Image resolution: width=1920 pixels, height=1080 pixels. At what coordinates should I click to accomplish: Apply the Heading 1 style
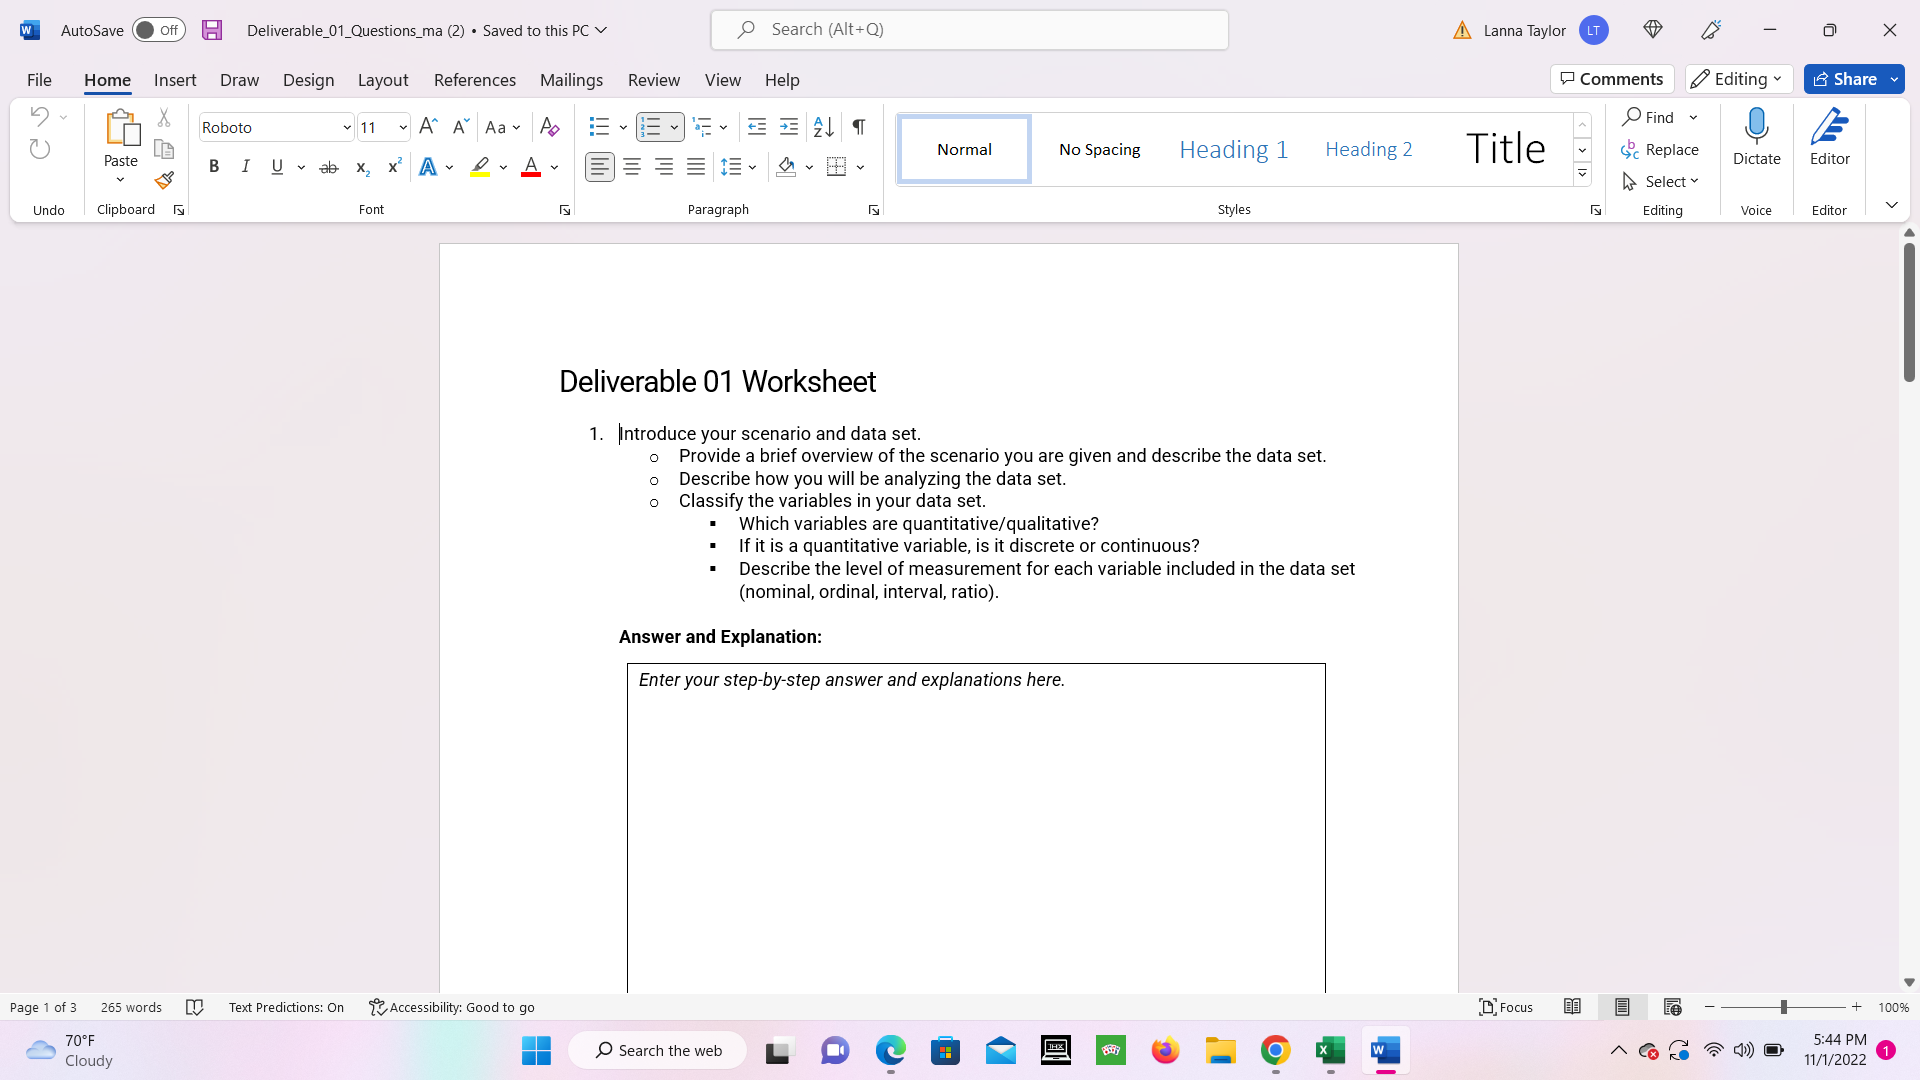[x=1233, y=148]
